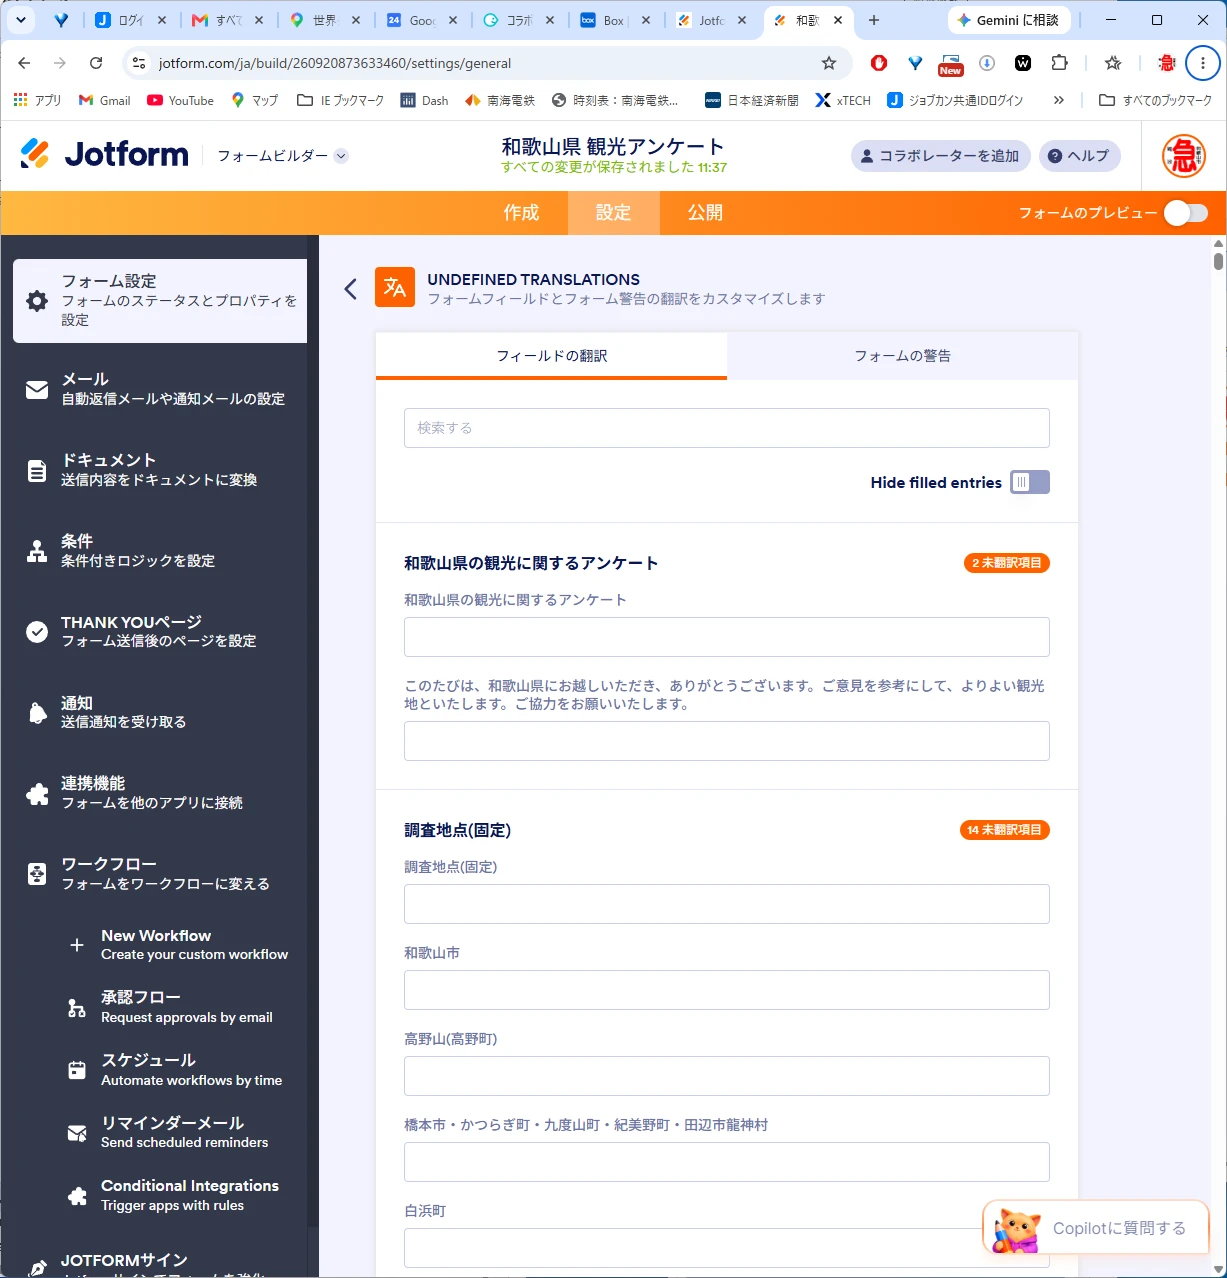
Task: Open the tab search dropdown arrow
Action: pos(20,20)
